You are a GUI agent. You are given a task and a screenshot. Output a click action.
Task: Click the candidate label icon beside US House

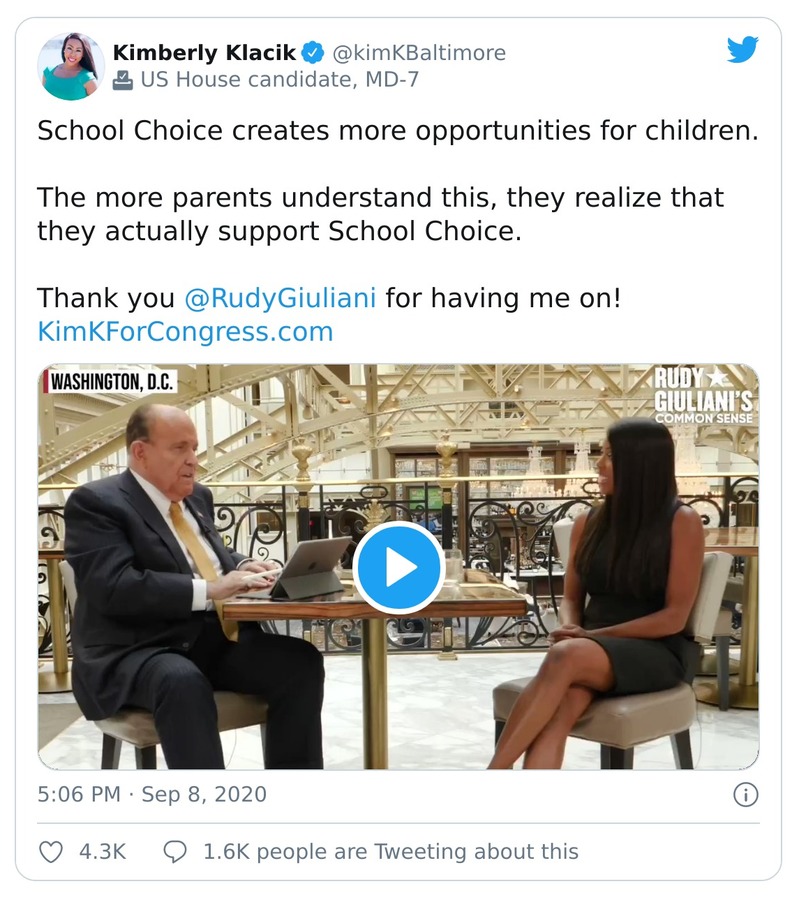(x=122, y=80)
